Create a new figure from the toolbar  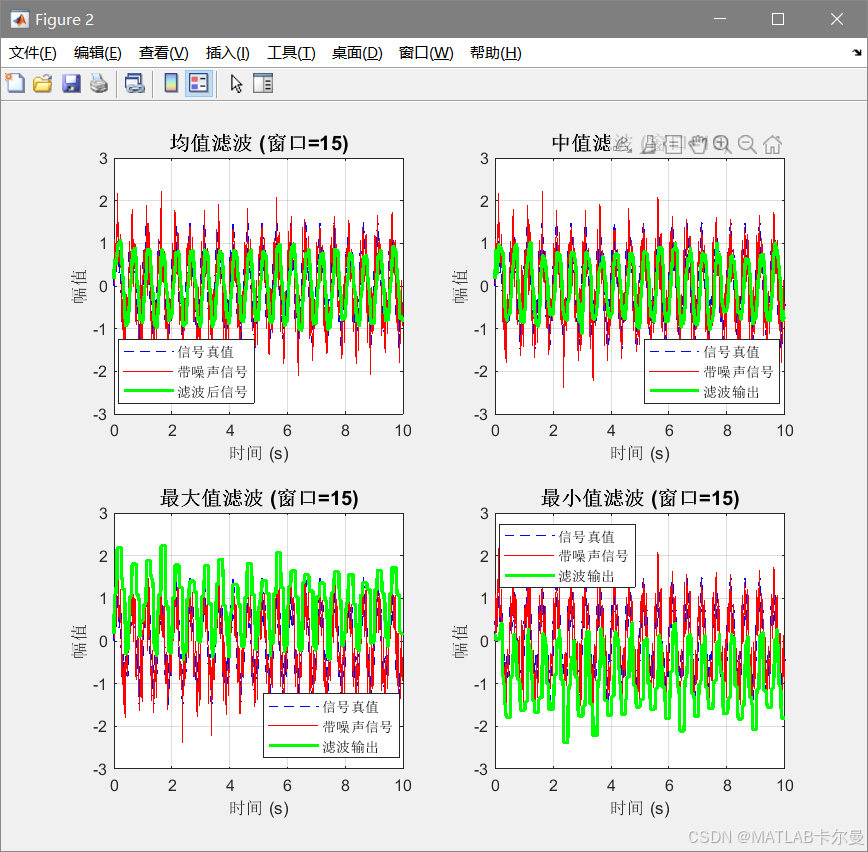[x=15, y=84]
